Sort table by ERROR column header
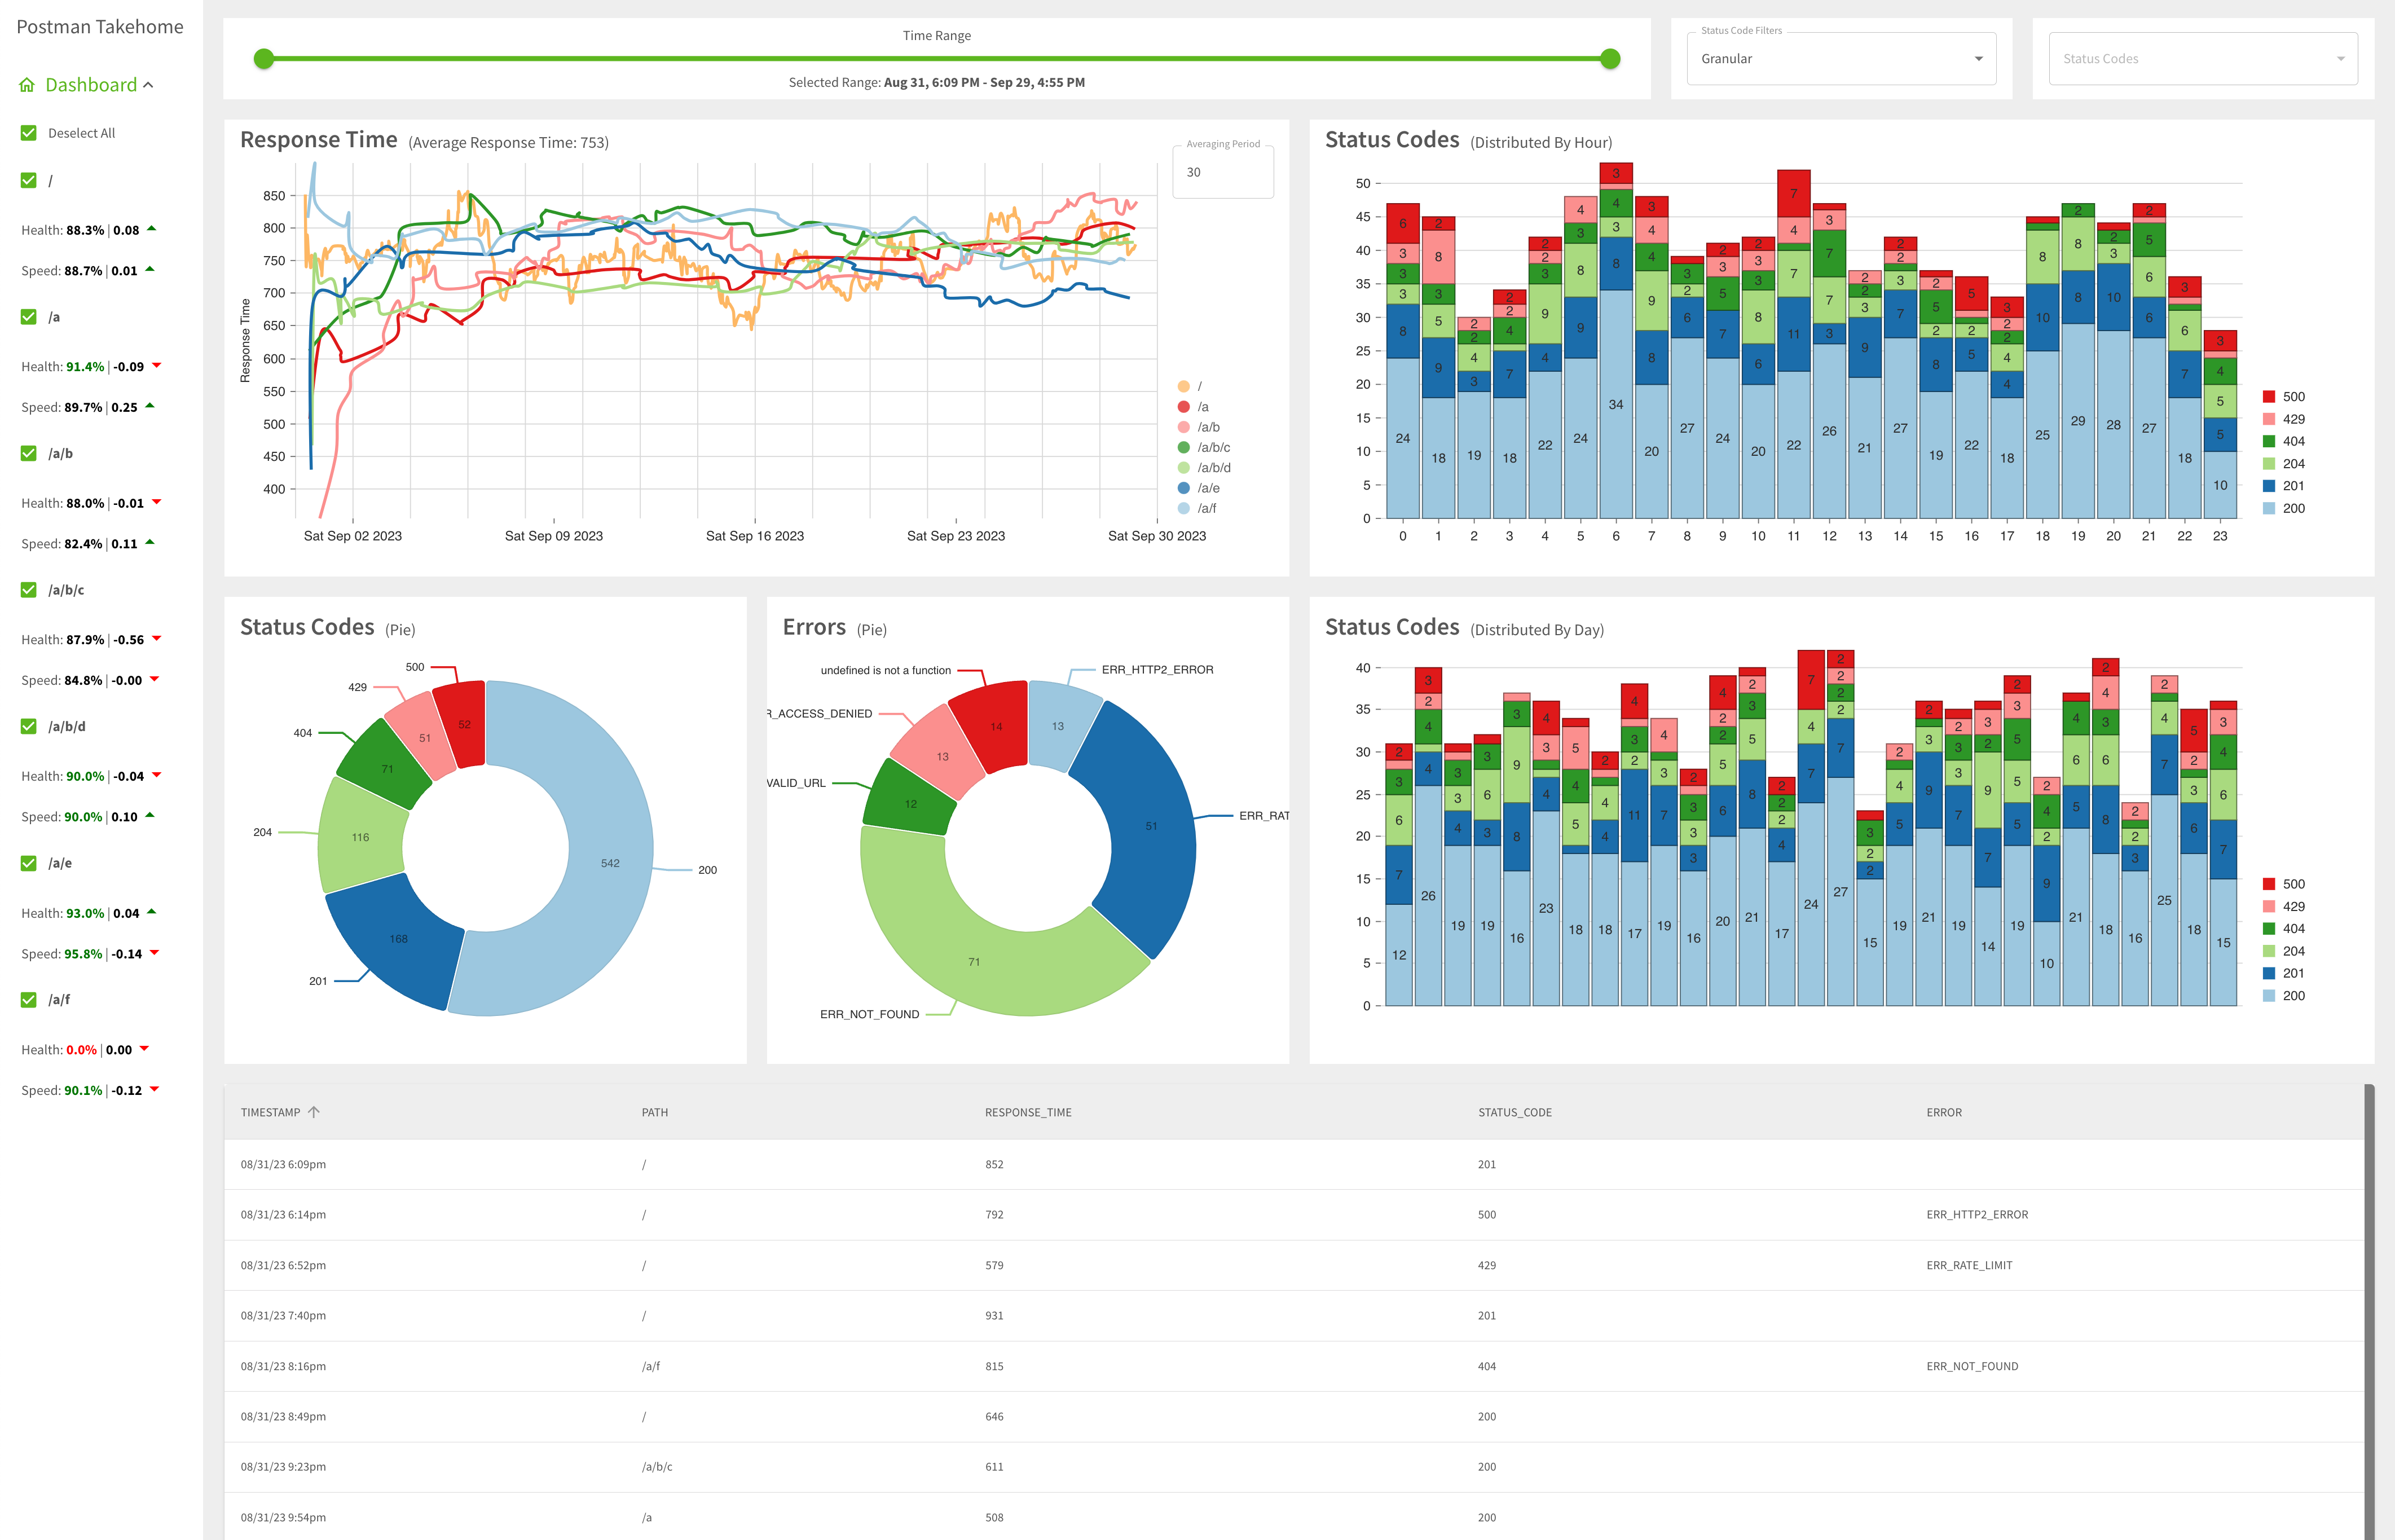Viewport: 2395px width, 1540px height. click(x=1944, y=1112)
